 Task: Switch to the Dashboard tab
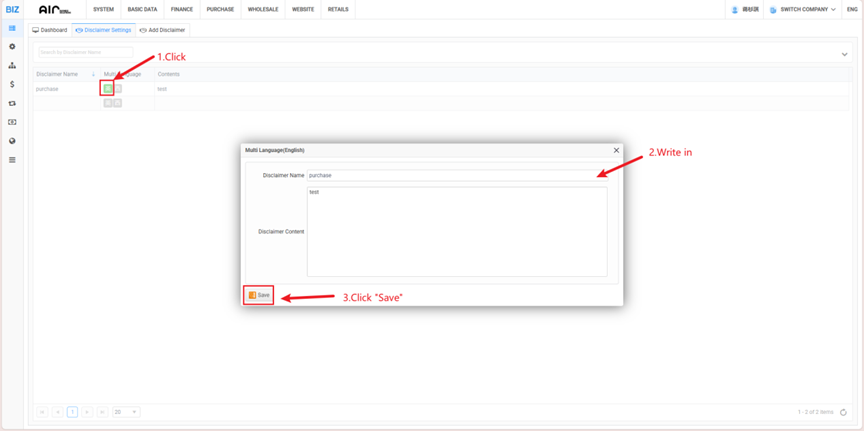coord(50,30)
